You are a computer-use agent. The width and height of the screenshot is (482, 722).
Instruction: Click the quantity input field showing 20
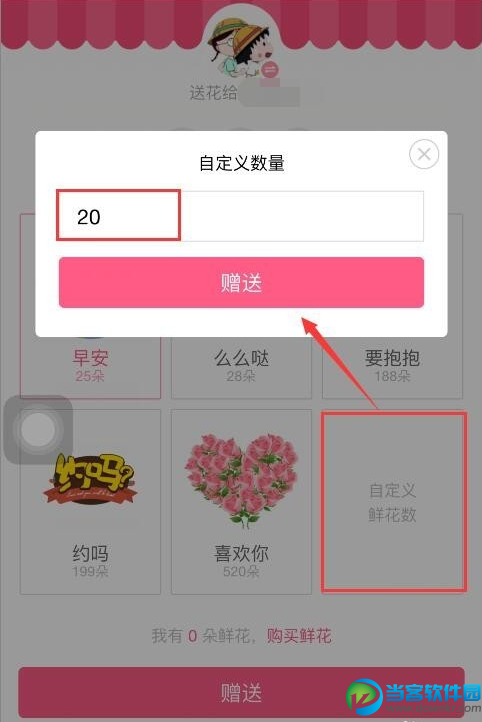pos(241,216)
